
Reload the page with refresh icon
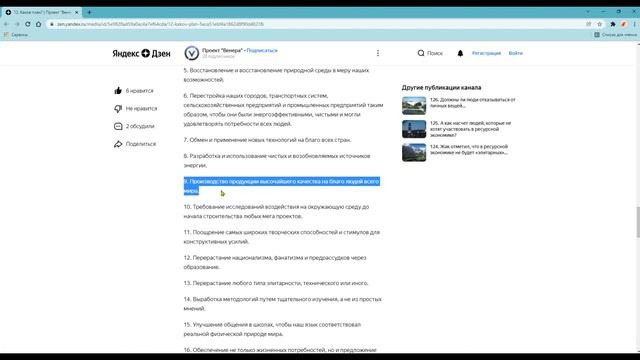(28, 24)
